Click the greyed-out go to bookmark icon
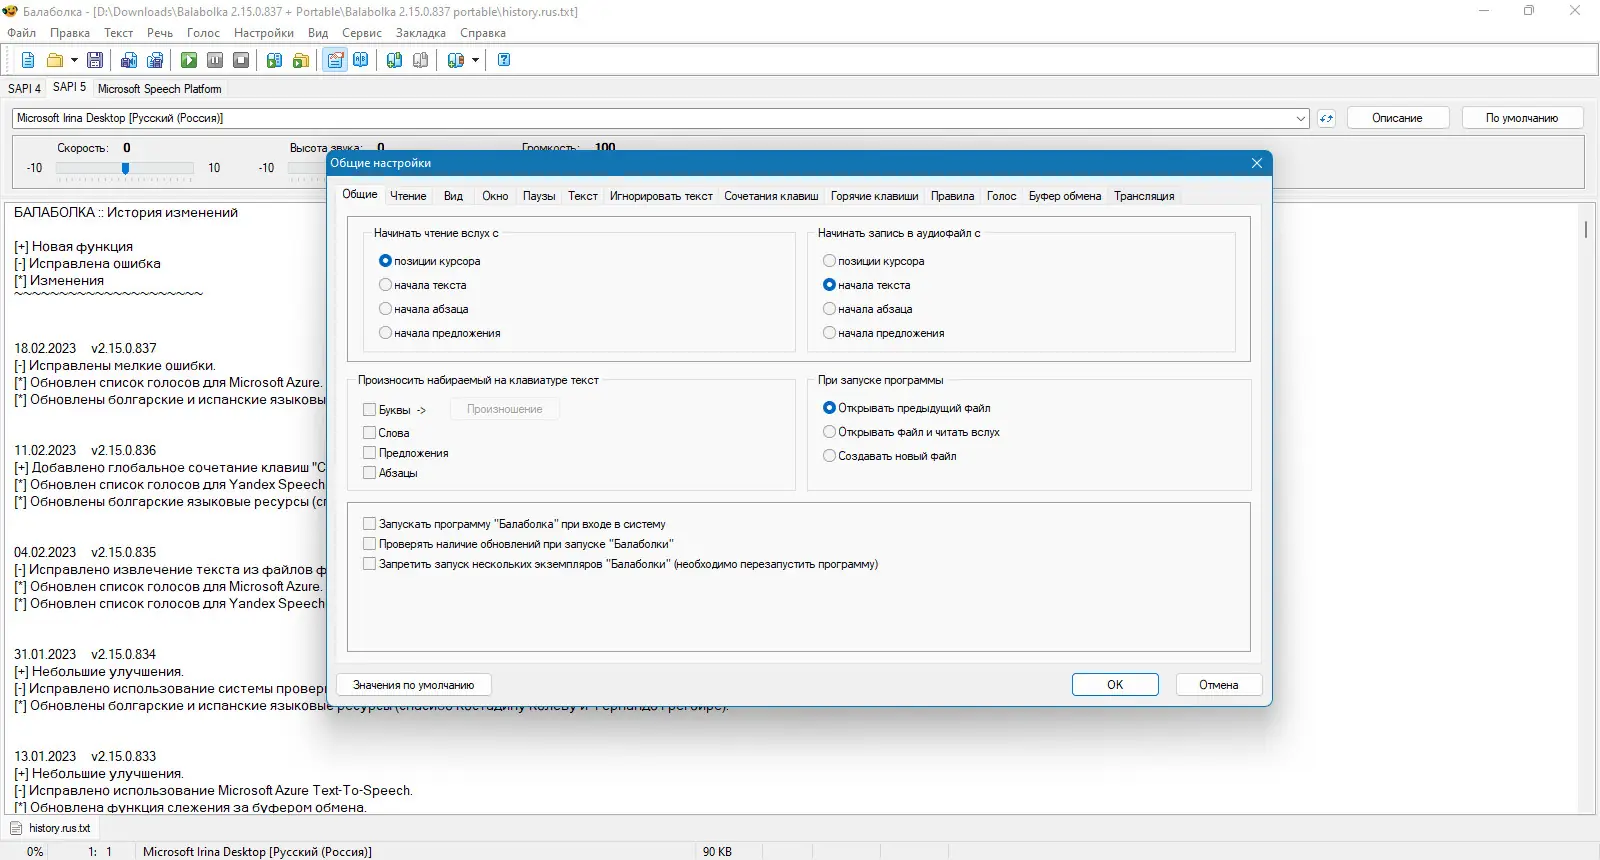 421,60
